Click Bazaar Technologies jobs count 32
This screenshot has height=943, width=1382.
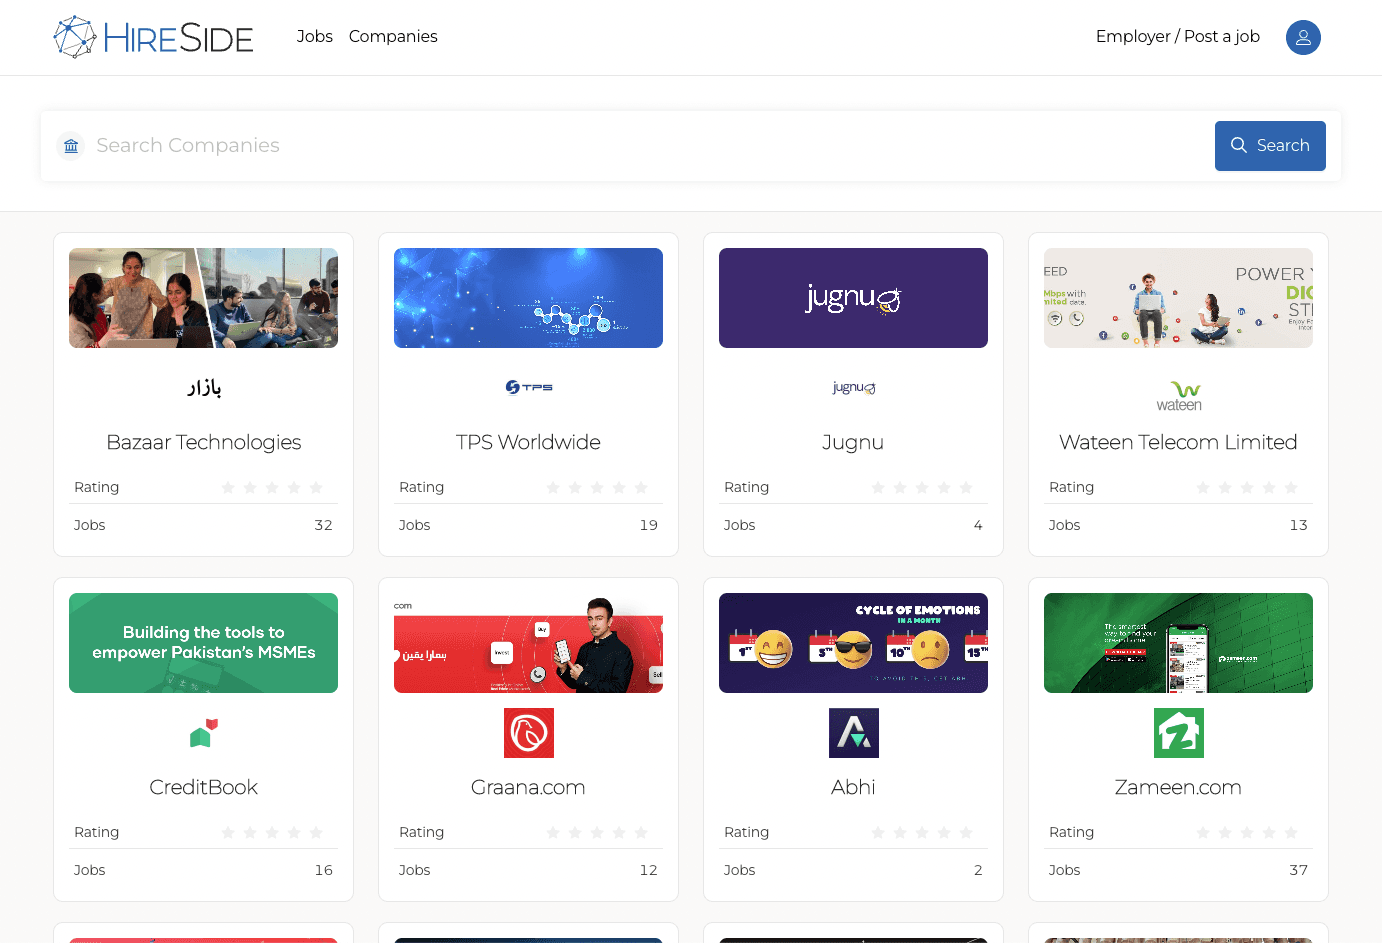coord(323,525)
